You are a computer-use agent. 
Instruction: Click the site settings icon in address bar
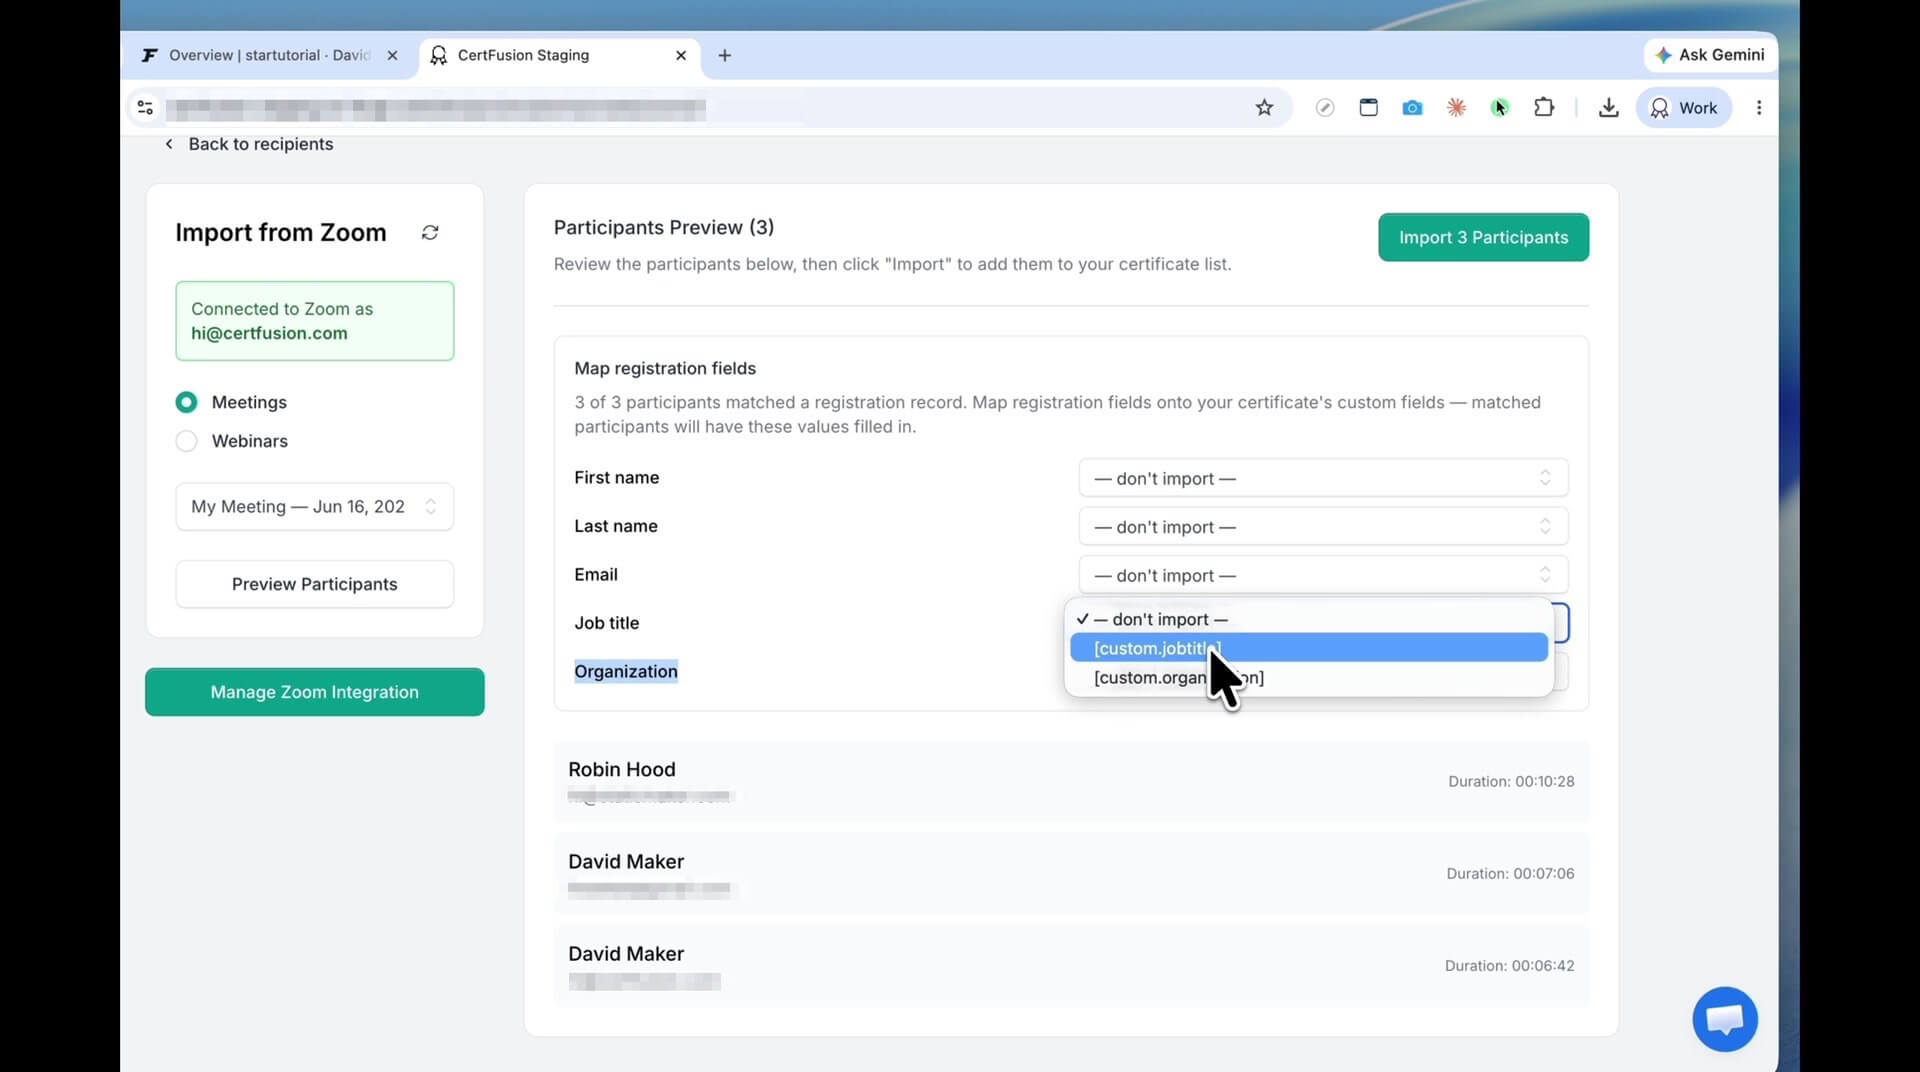[x=145, y=108]
